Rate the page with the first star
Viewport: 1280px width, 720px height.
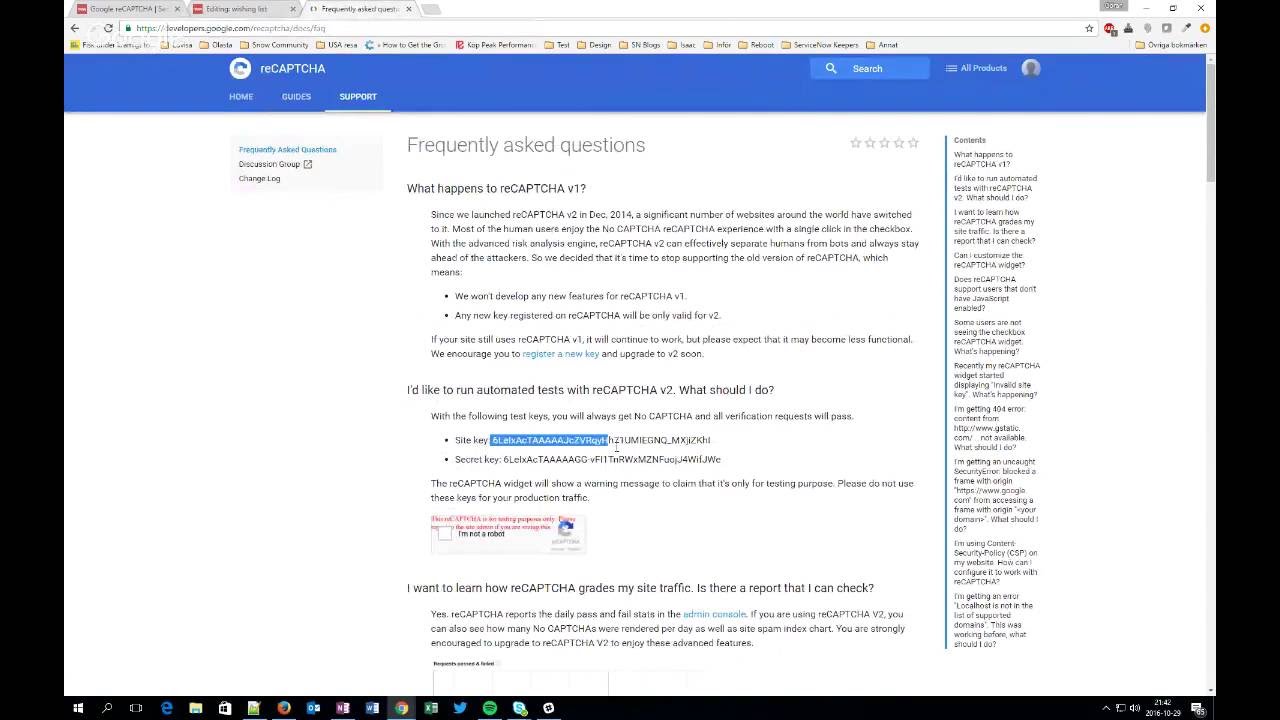coord(855,143)
